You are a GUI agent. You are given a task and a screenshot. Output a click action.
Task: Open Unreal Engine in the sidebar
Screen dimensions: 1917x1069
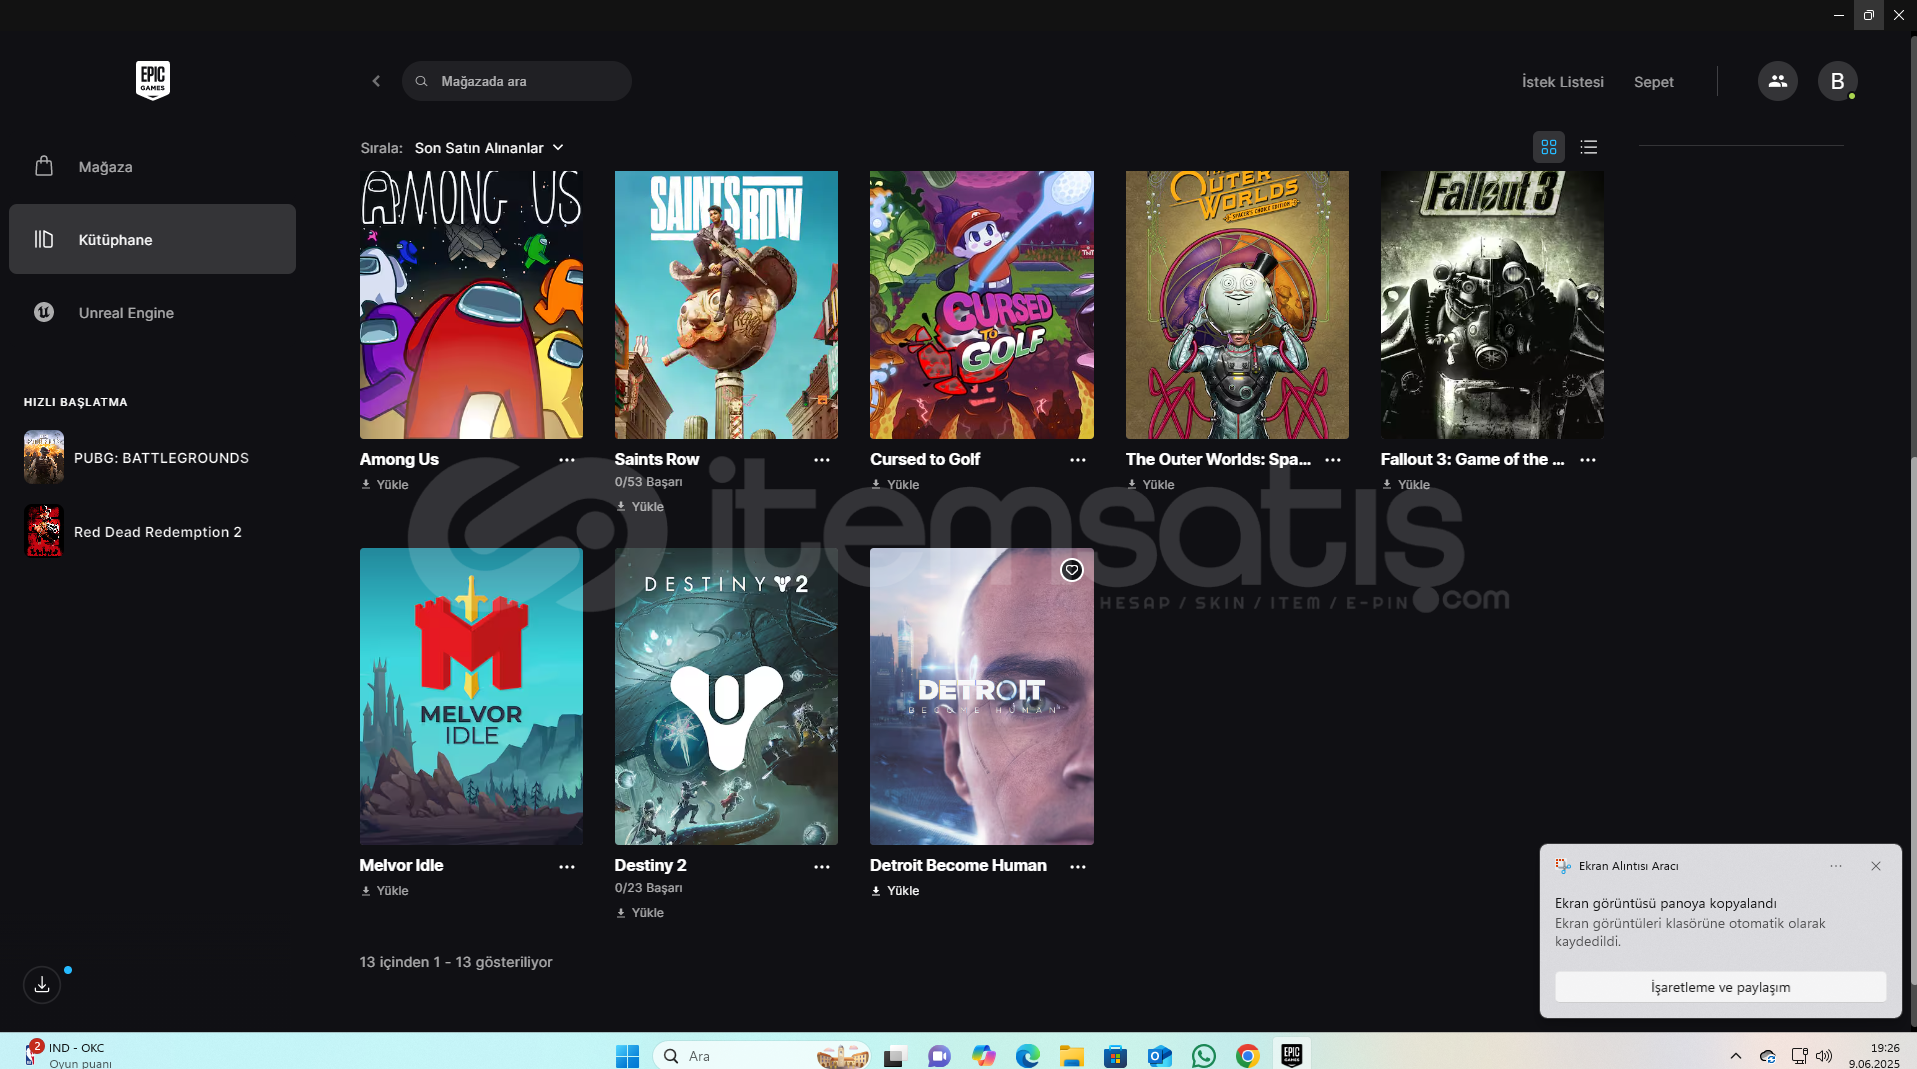[152, 313]
